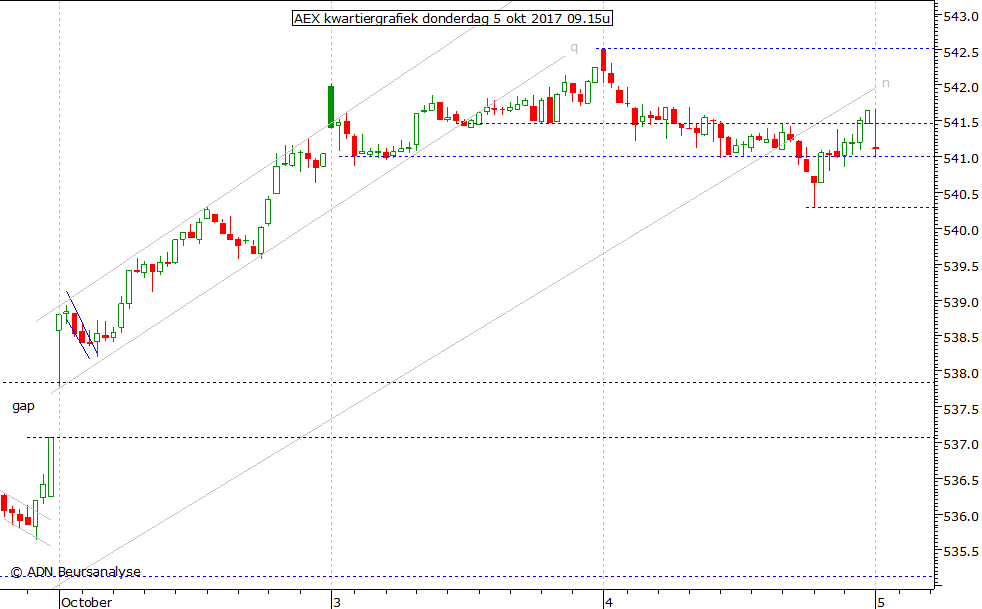Viewport: 982px width, 609px height.
Task: Click the 'q' trendline label
Action: coord(574,48)
